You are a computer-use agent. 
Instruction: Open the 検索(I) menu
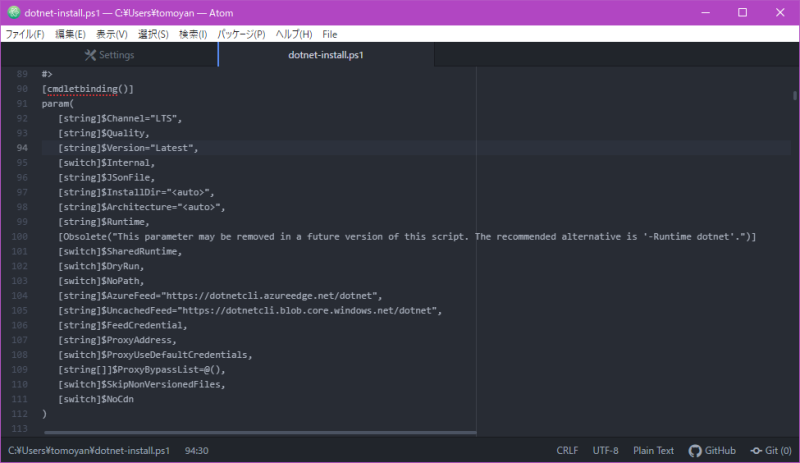[x=193, y=34]
